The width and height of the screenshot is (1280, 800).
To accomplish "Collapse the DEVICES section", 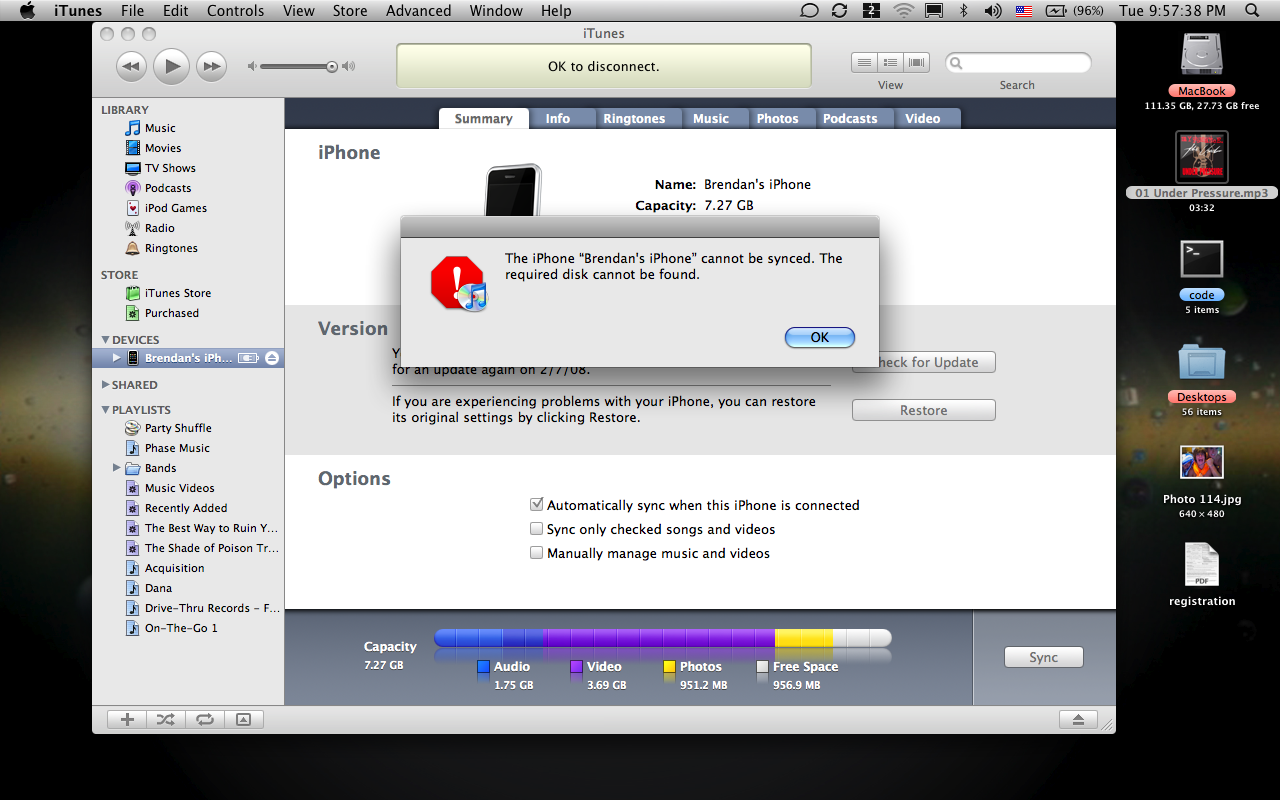I will point(106,340).
